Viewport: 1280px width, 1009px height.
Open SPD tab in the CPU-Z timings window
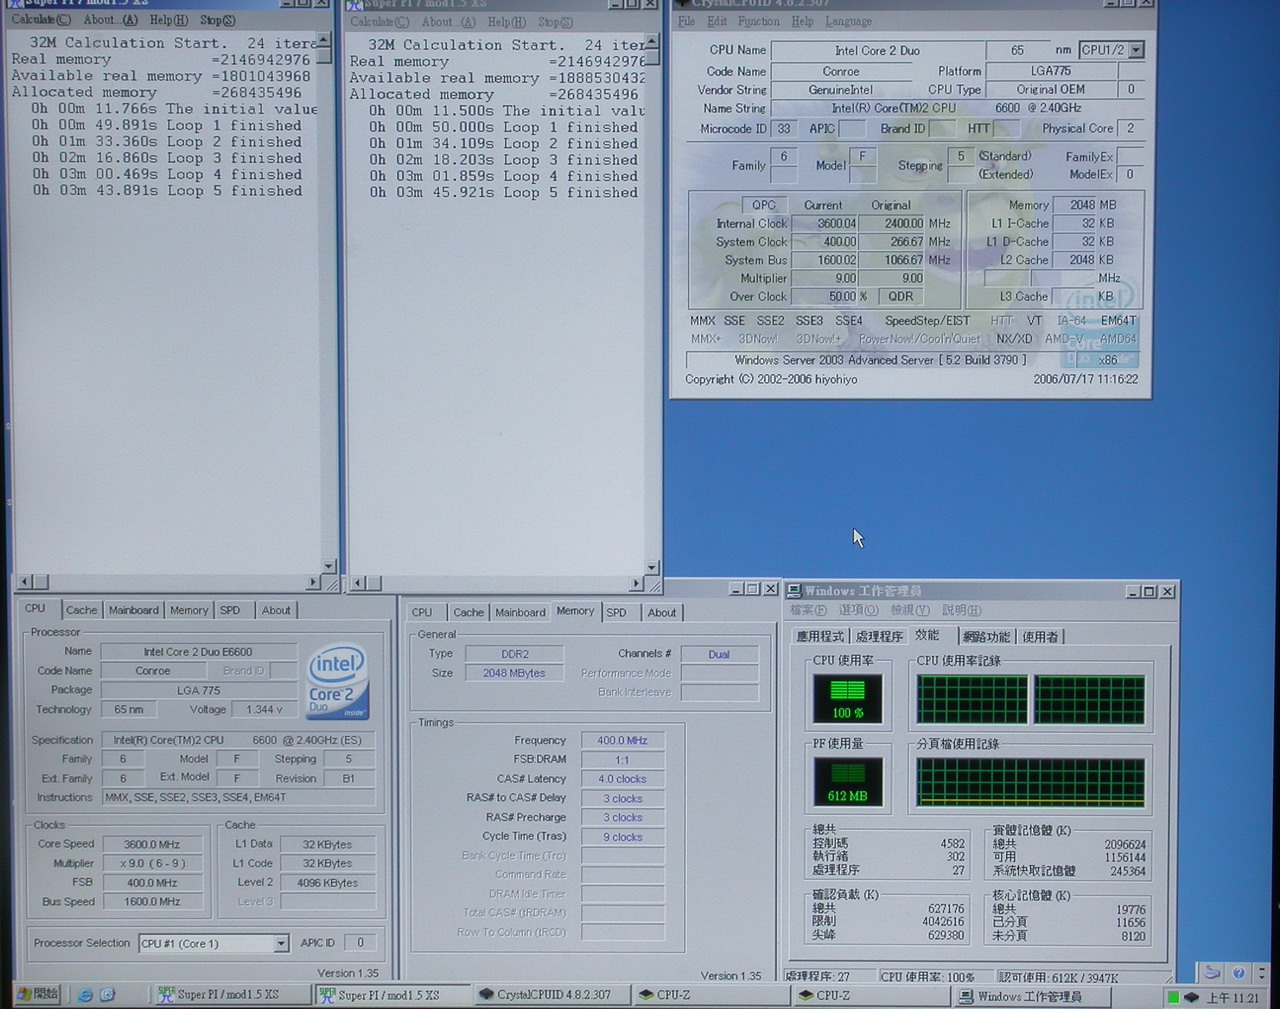[617, 612]
